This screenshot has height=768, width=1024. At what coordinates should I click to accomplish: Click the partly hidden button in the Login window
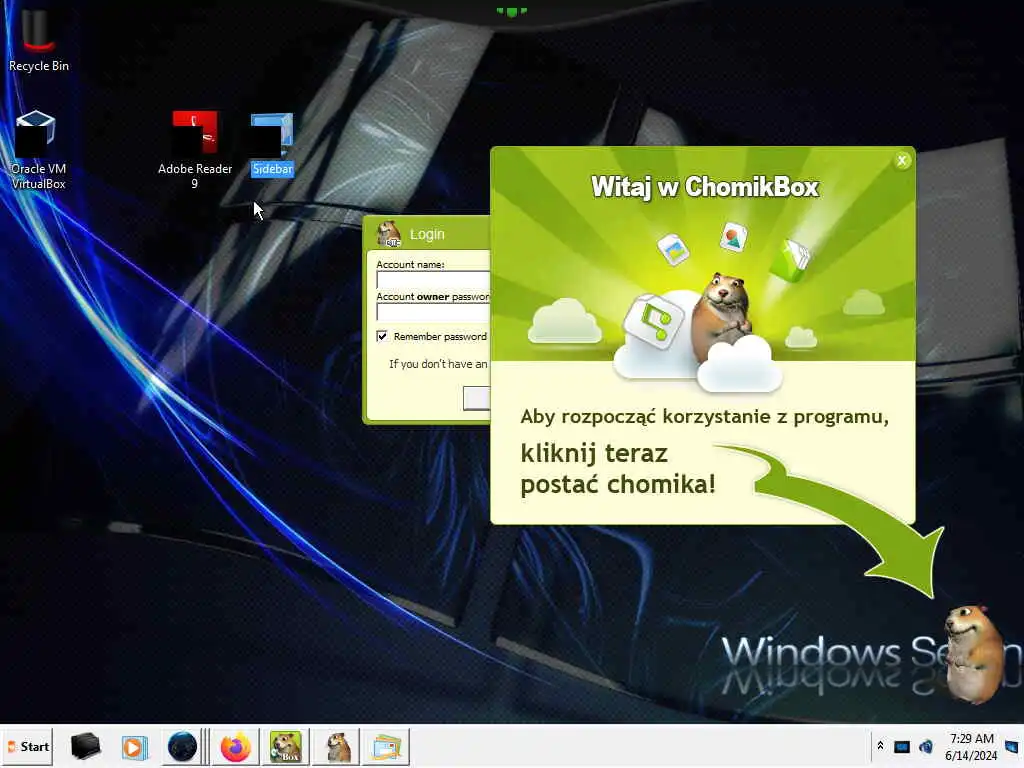point(476,398)
